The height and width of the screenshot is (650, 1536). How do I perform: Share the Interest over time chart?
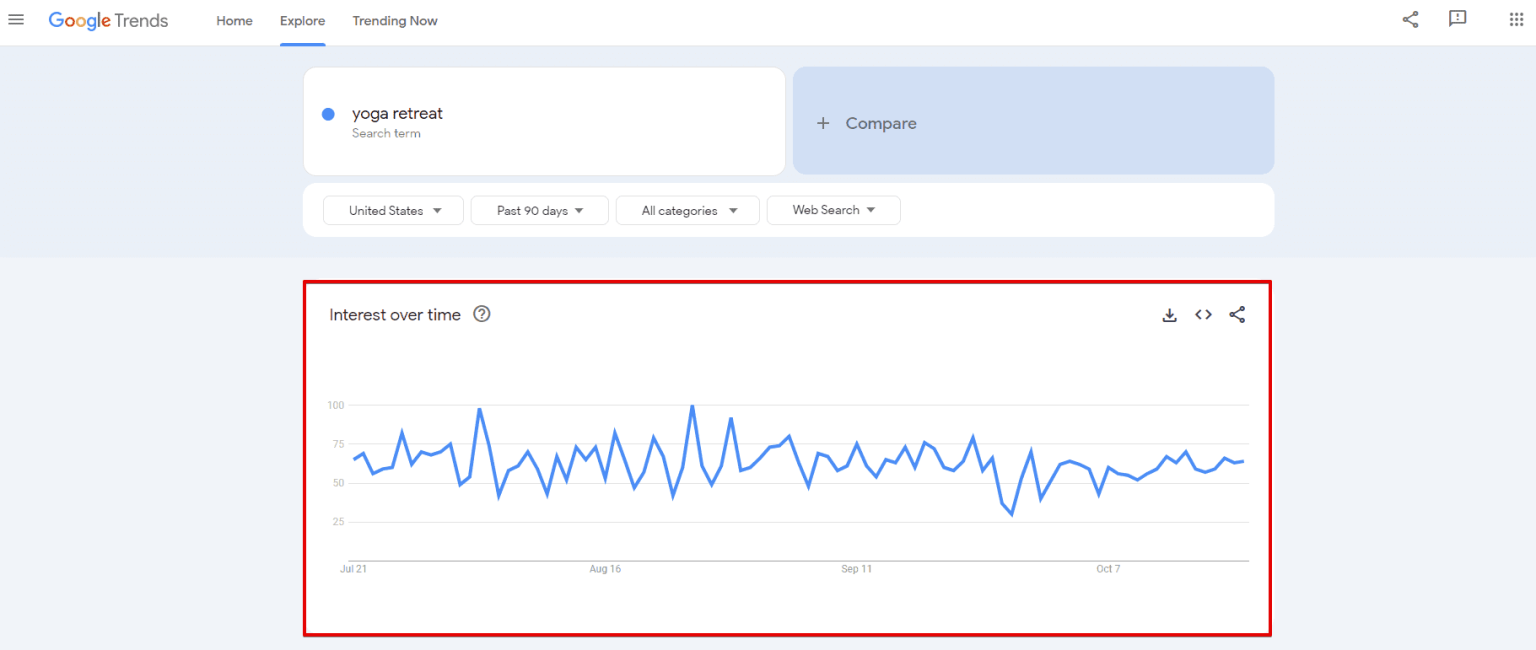pos(1237,314)
